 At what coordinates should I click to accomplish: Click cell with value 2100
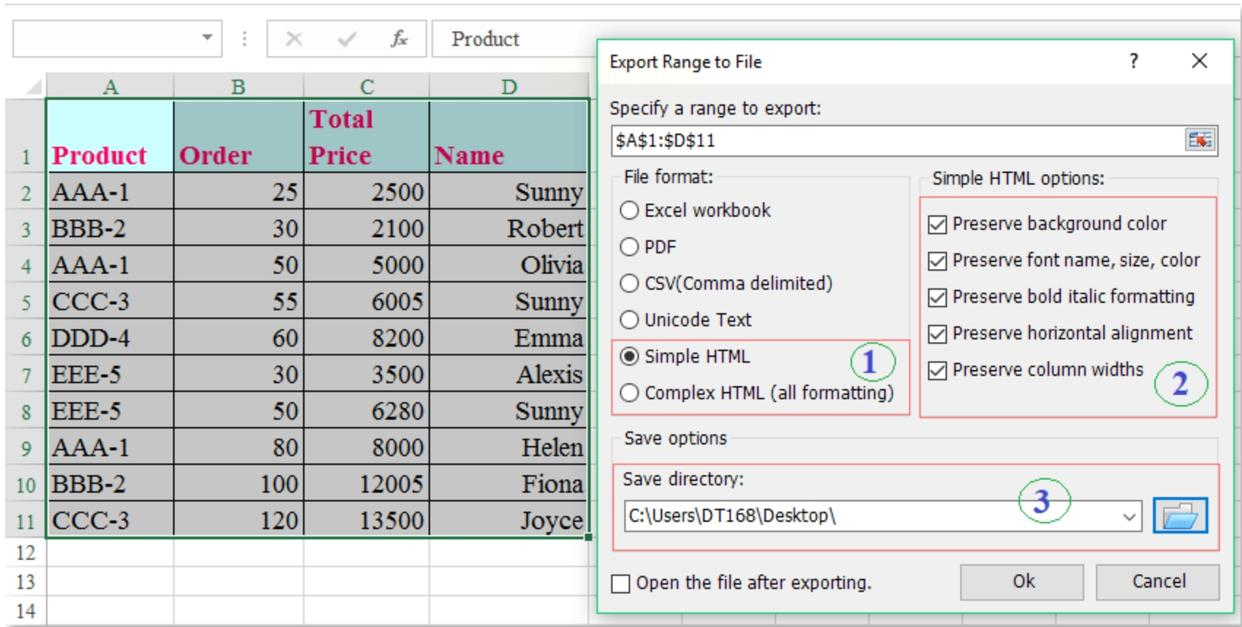click(366, 228)
